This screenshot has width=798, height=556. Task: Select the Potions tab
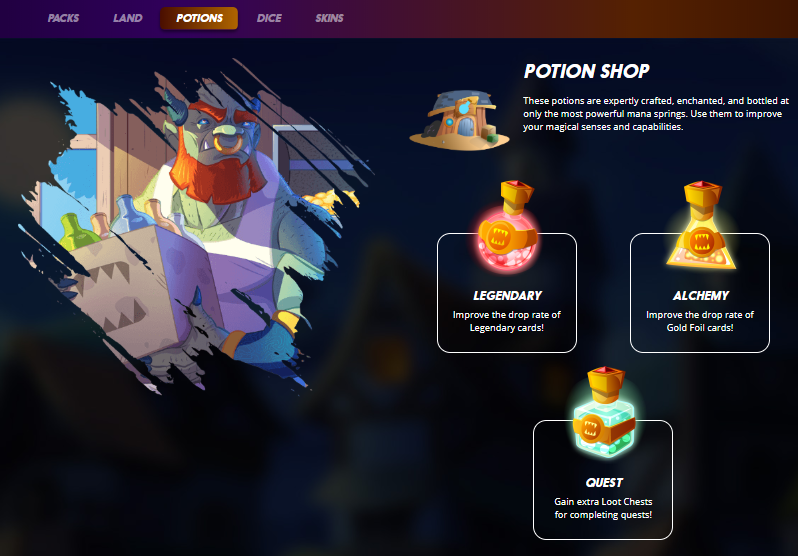199,18
